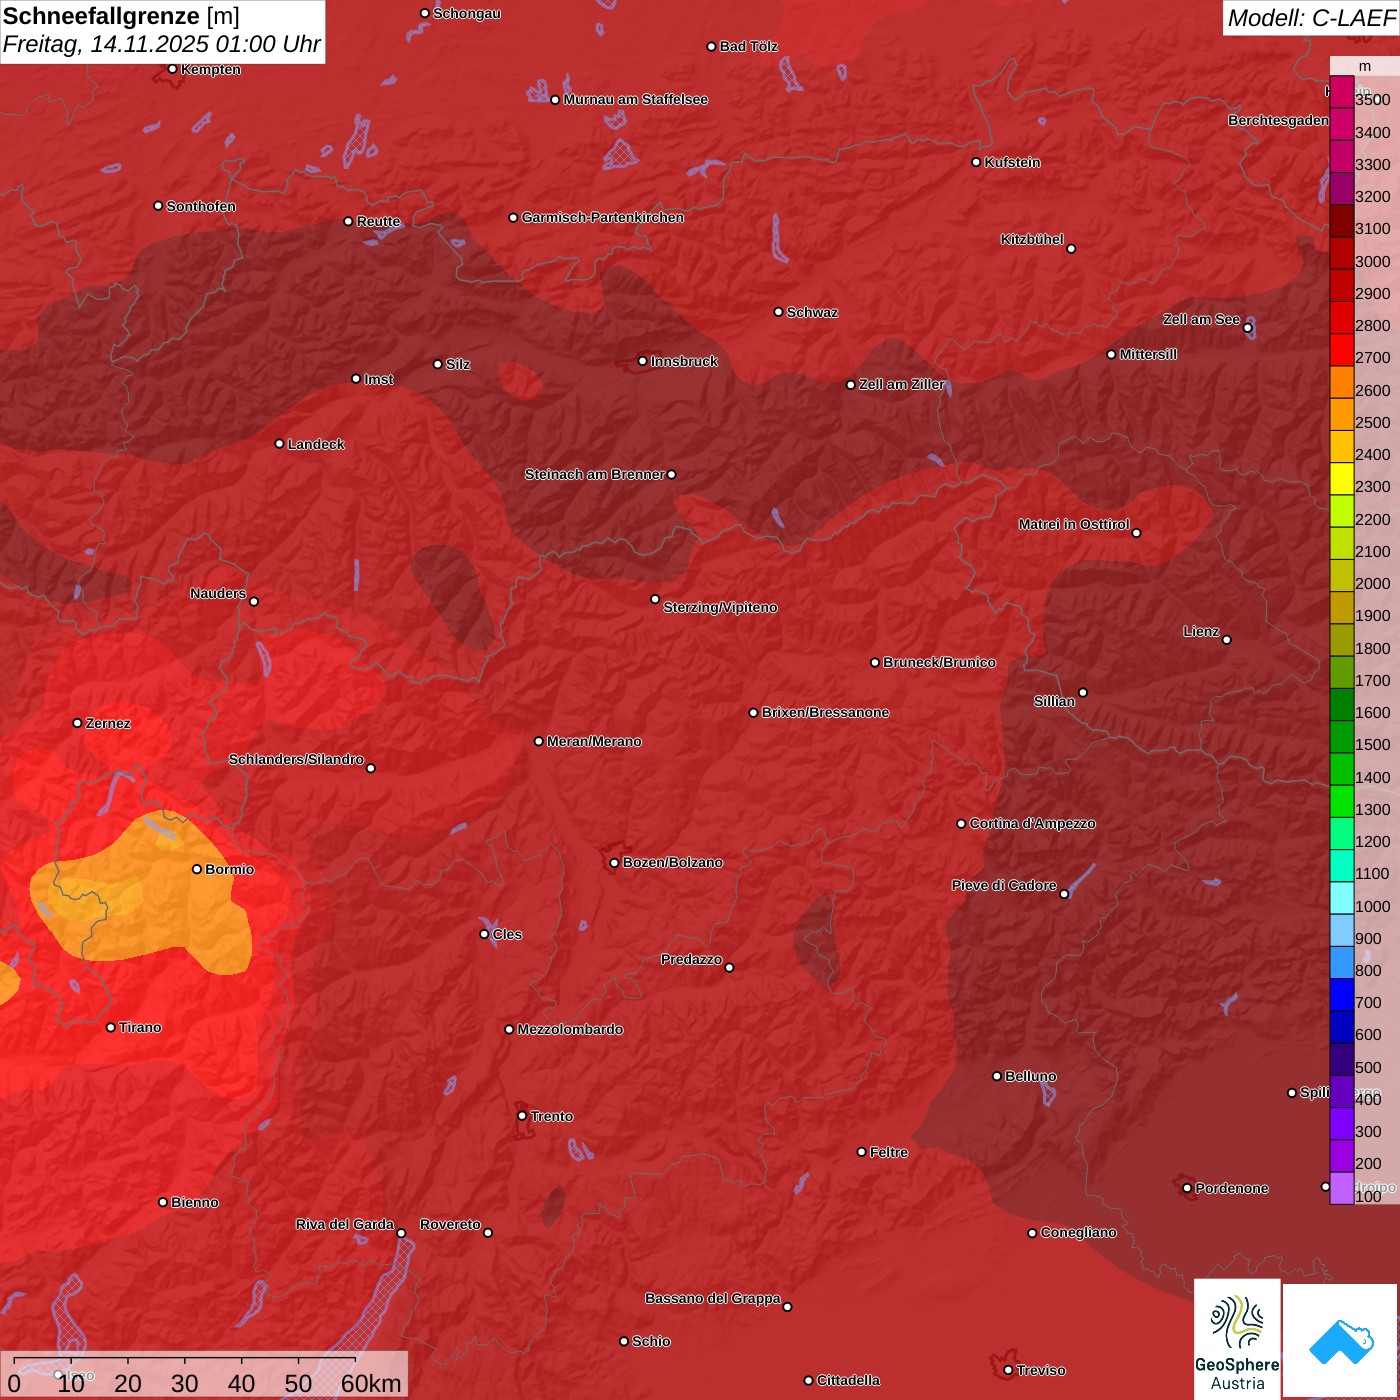The height and width of the screenshot is (1400, 1400).
Task: Click the Bormio city marker dot
Action: click(197, 869)
